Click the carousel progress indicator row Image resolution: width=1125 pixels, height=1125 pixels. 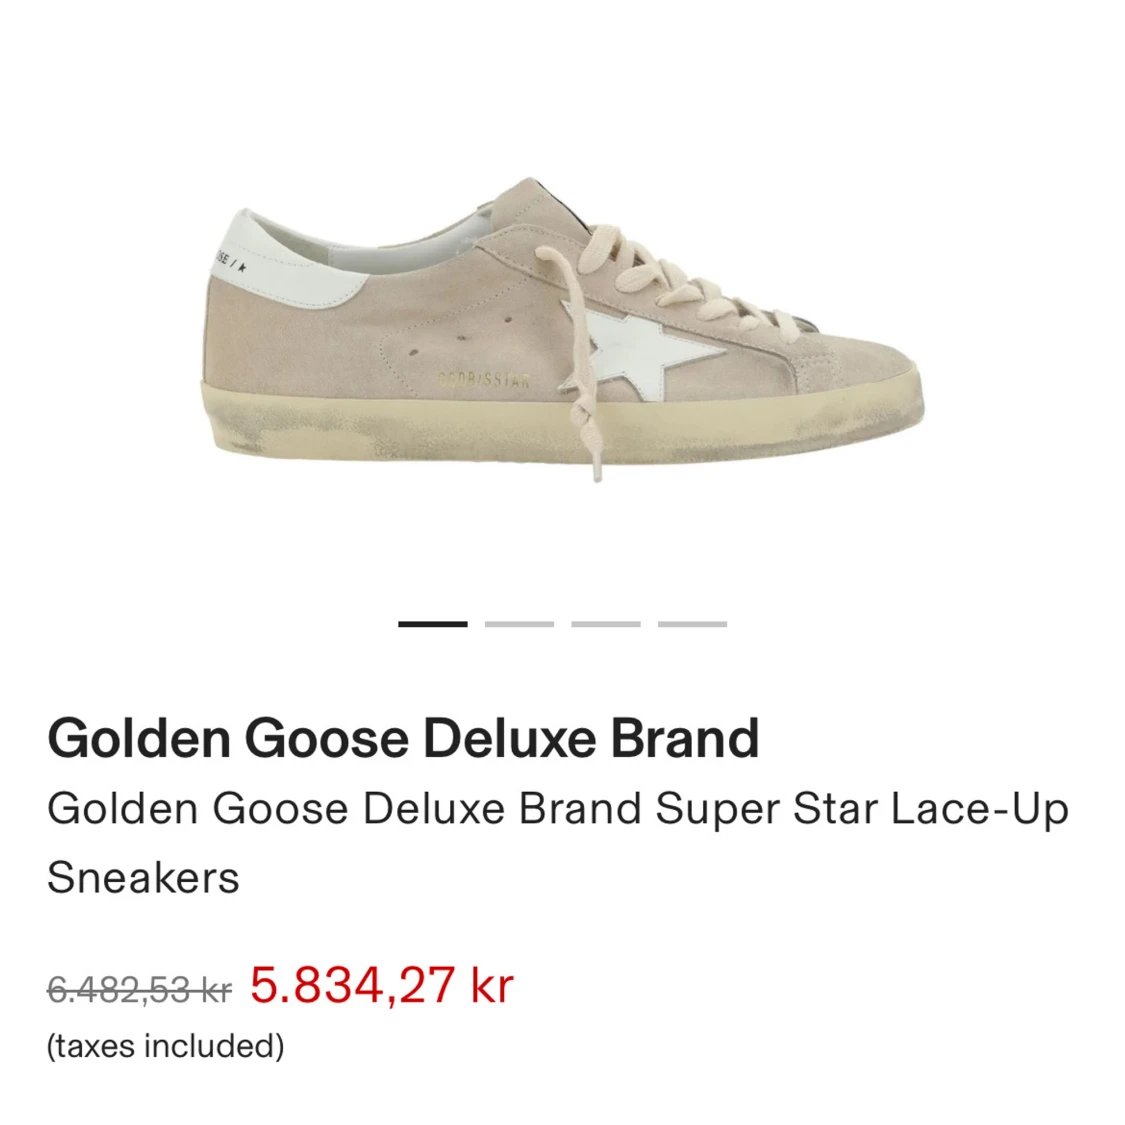(x=562, y=624)
